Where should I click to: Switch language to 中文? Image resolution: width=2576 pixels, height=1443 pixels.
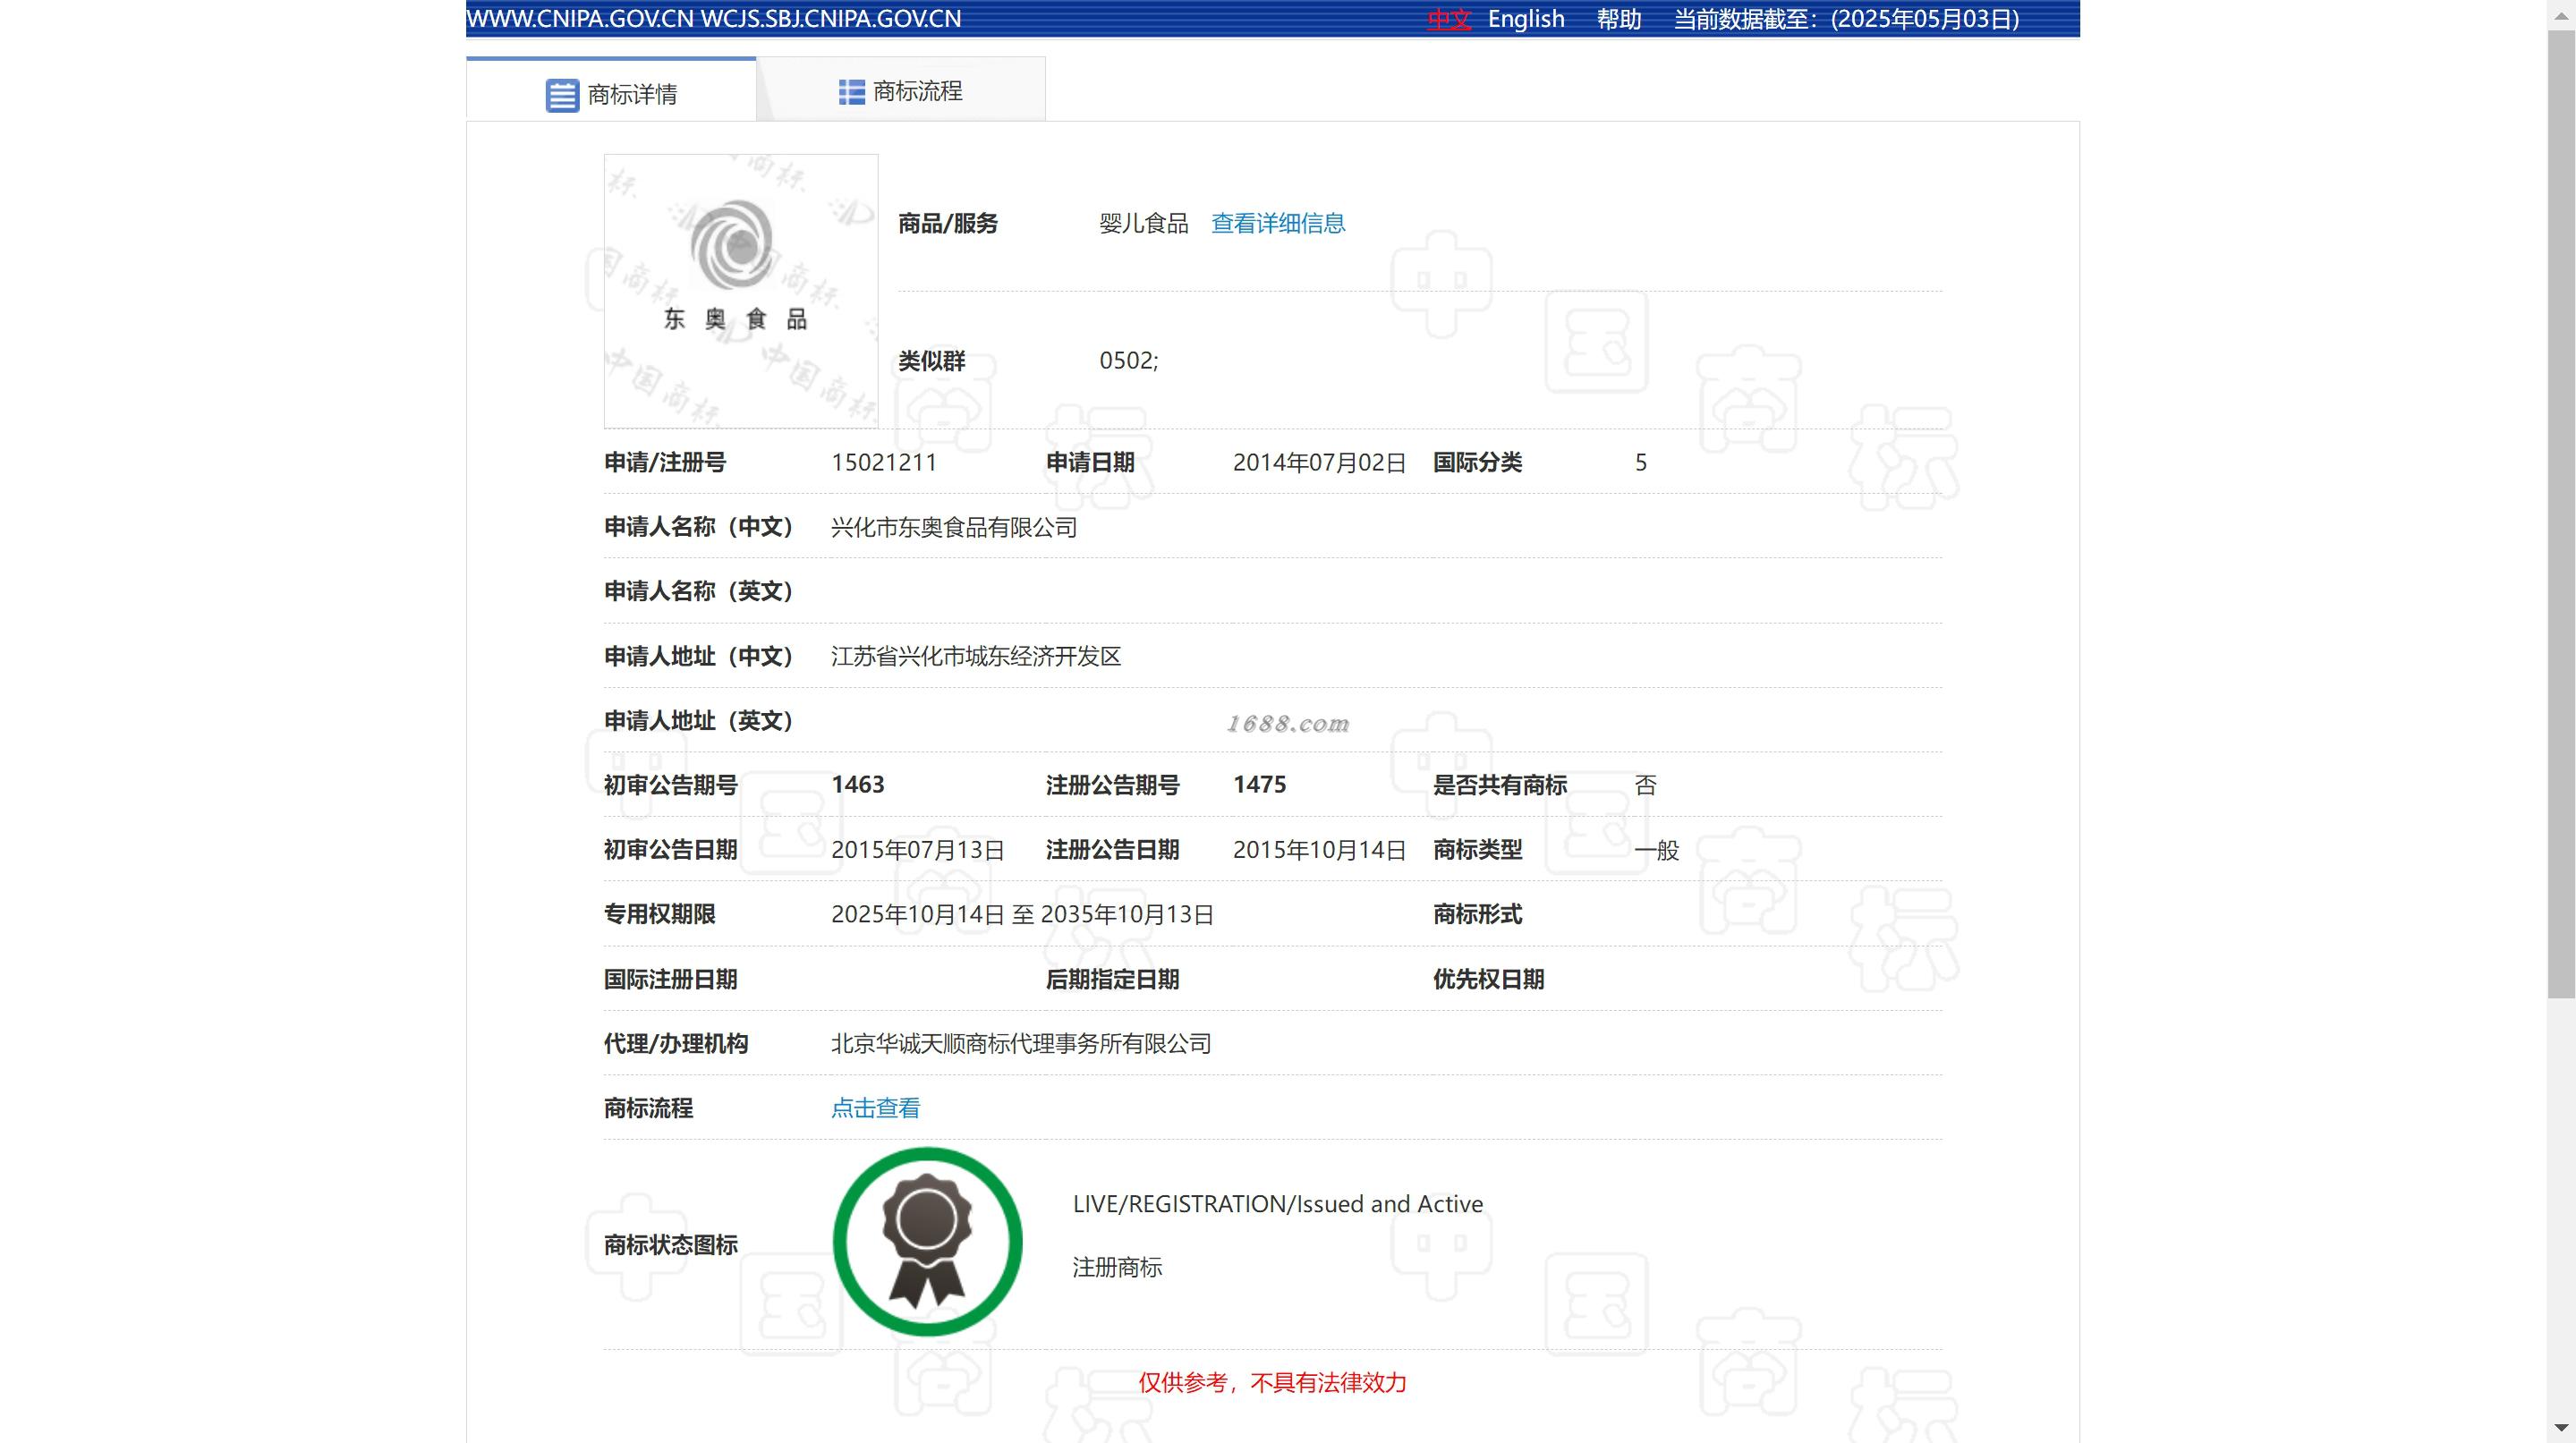pyautogui.click(x=1449, y=19)
